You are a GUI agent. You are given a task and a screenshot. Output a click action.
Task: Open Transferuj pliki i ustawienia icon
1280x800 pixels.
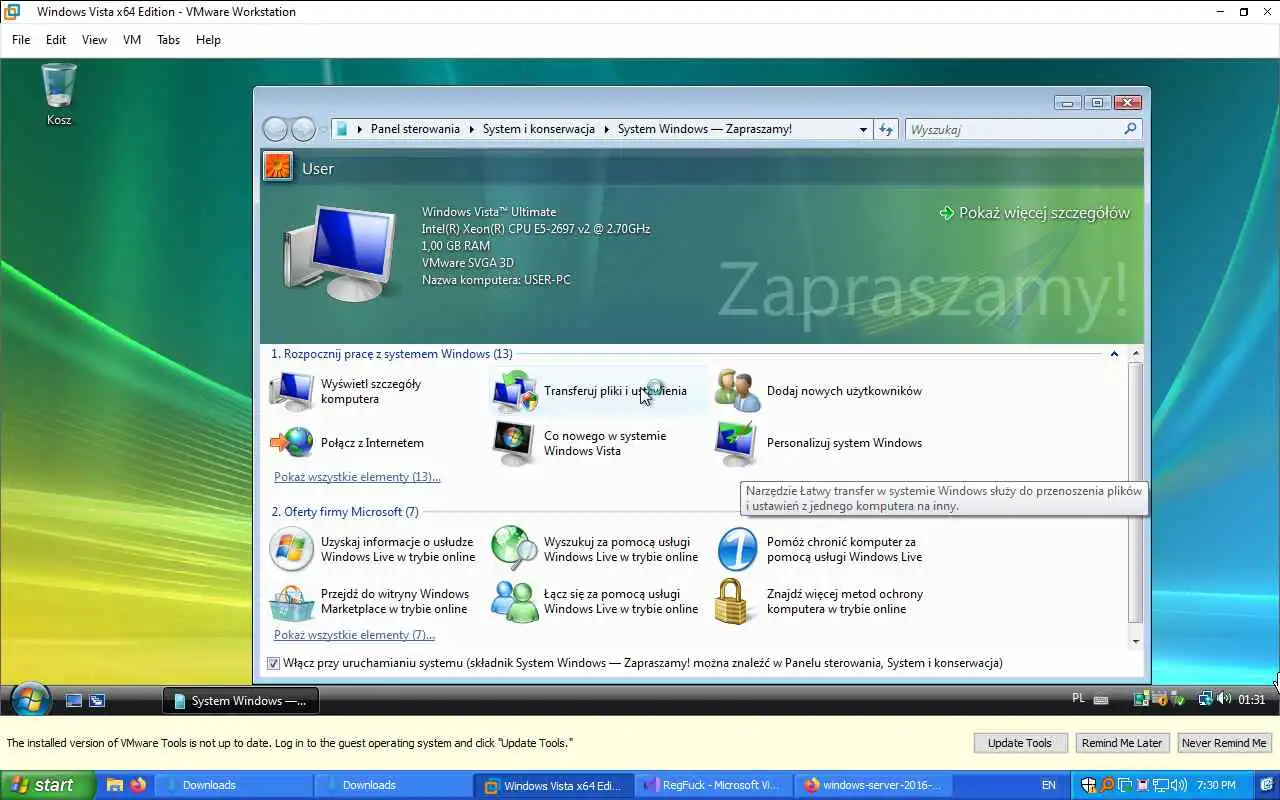pos(515,391)
